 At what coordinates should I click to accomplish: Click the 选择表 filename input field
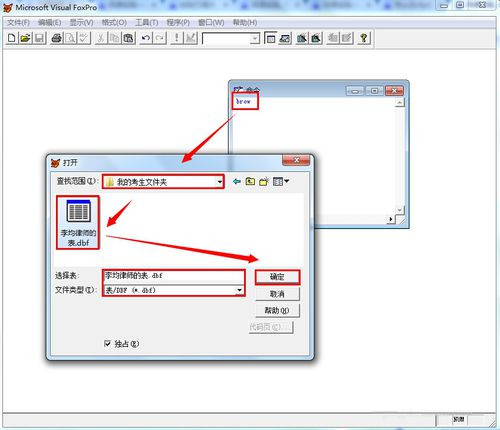[173, 276]
